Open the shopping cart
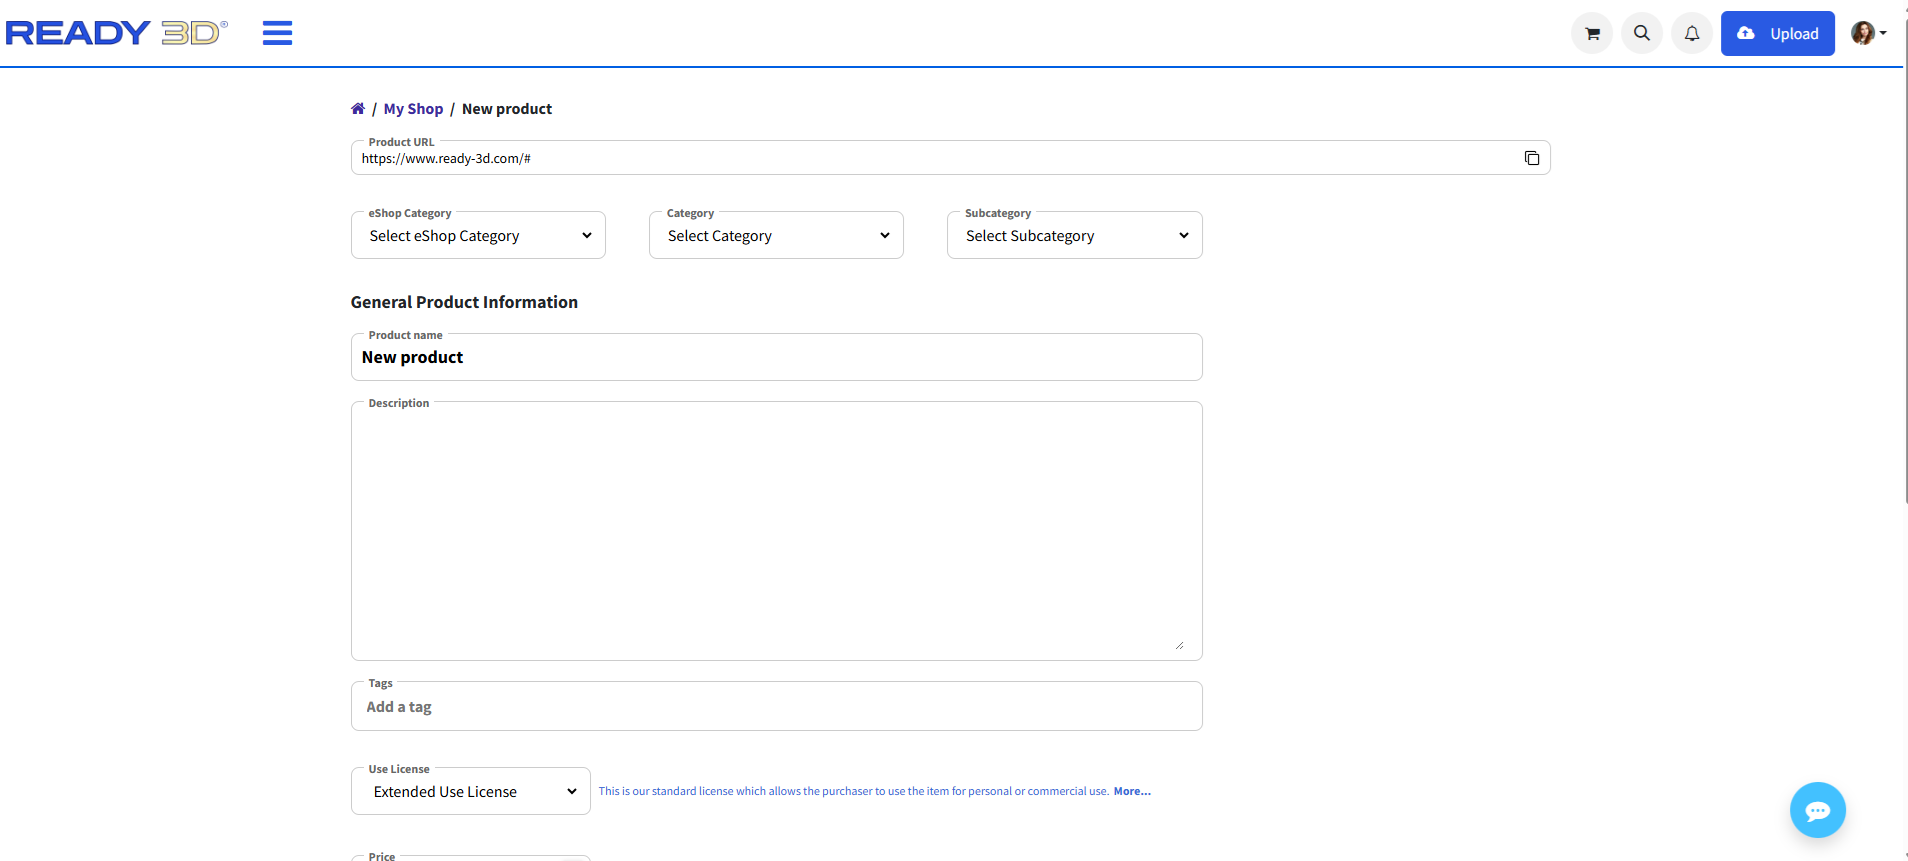The height and width of the screenshot is (861, 1908). pos(1592,33)
